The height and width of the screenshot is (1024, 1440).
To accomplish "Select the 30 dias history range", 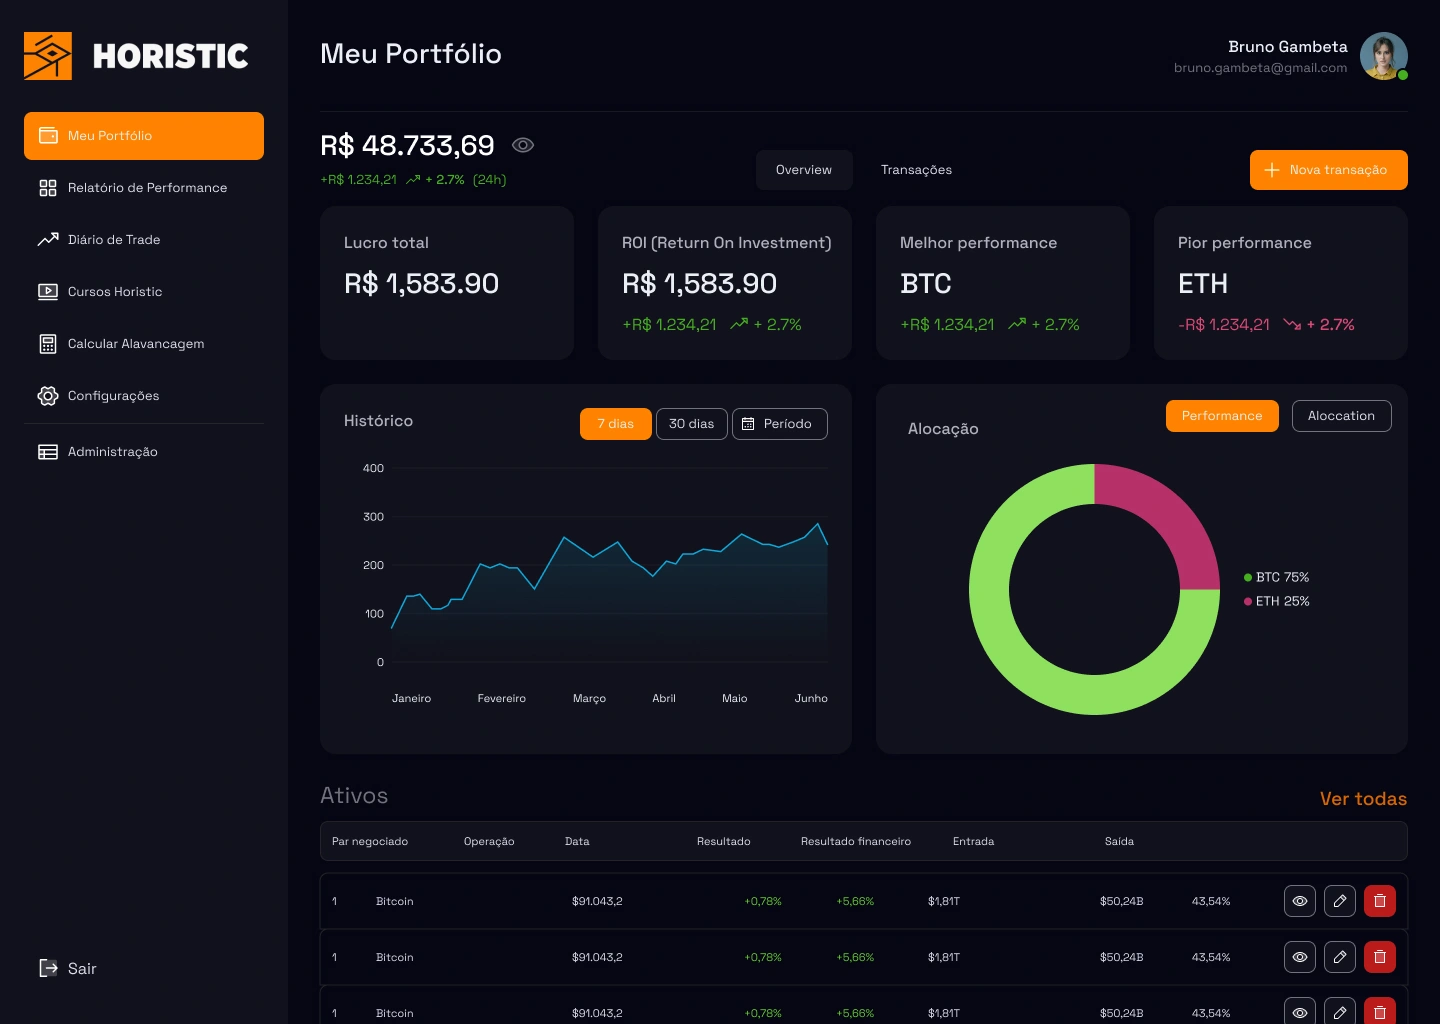I will click(x=691, y=424).
